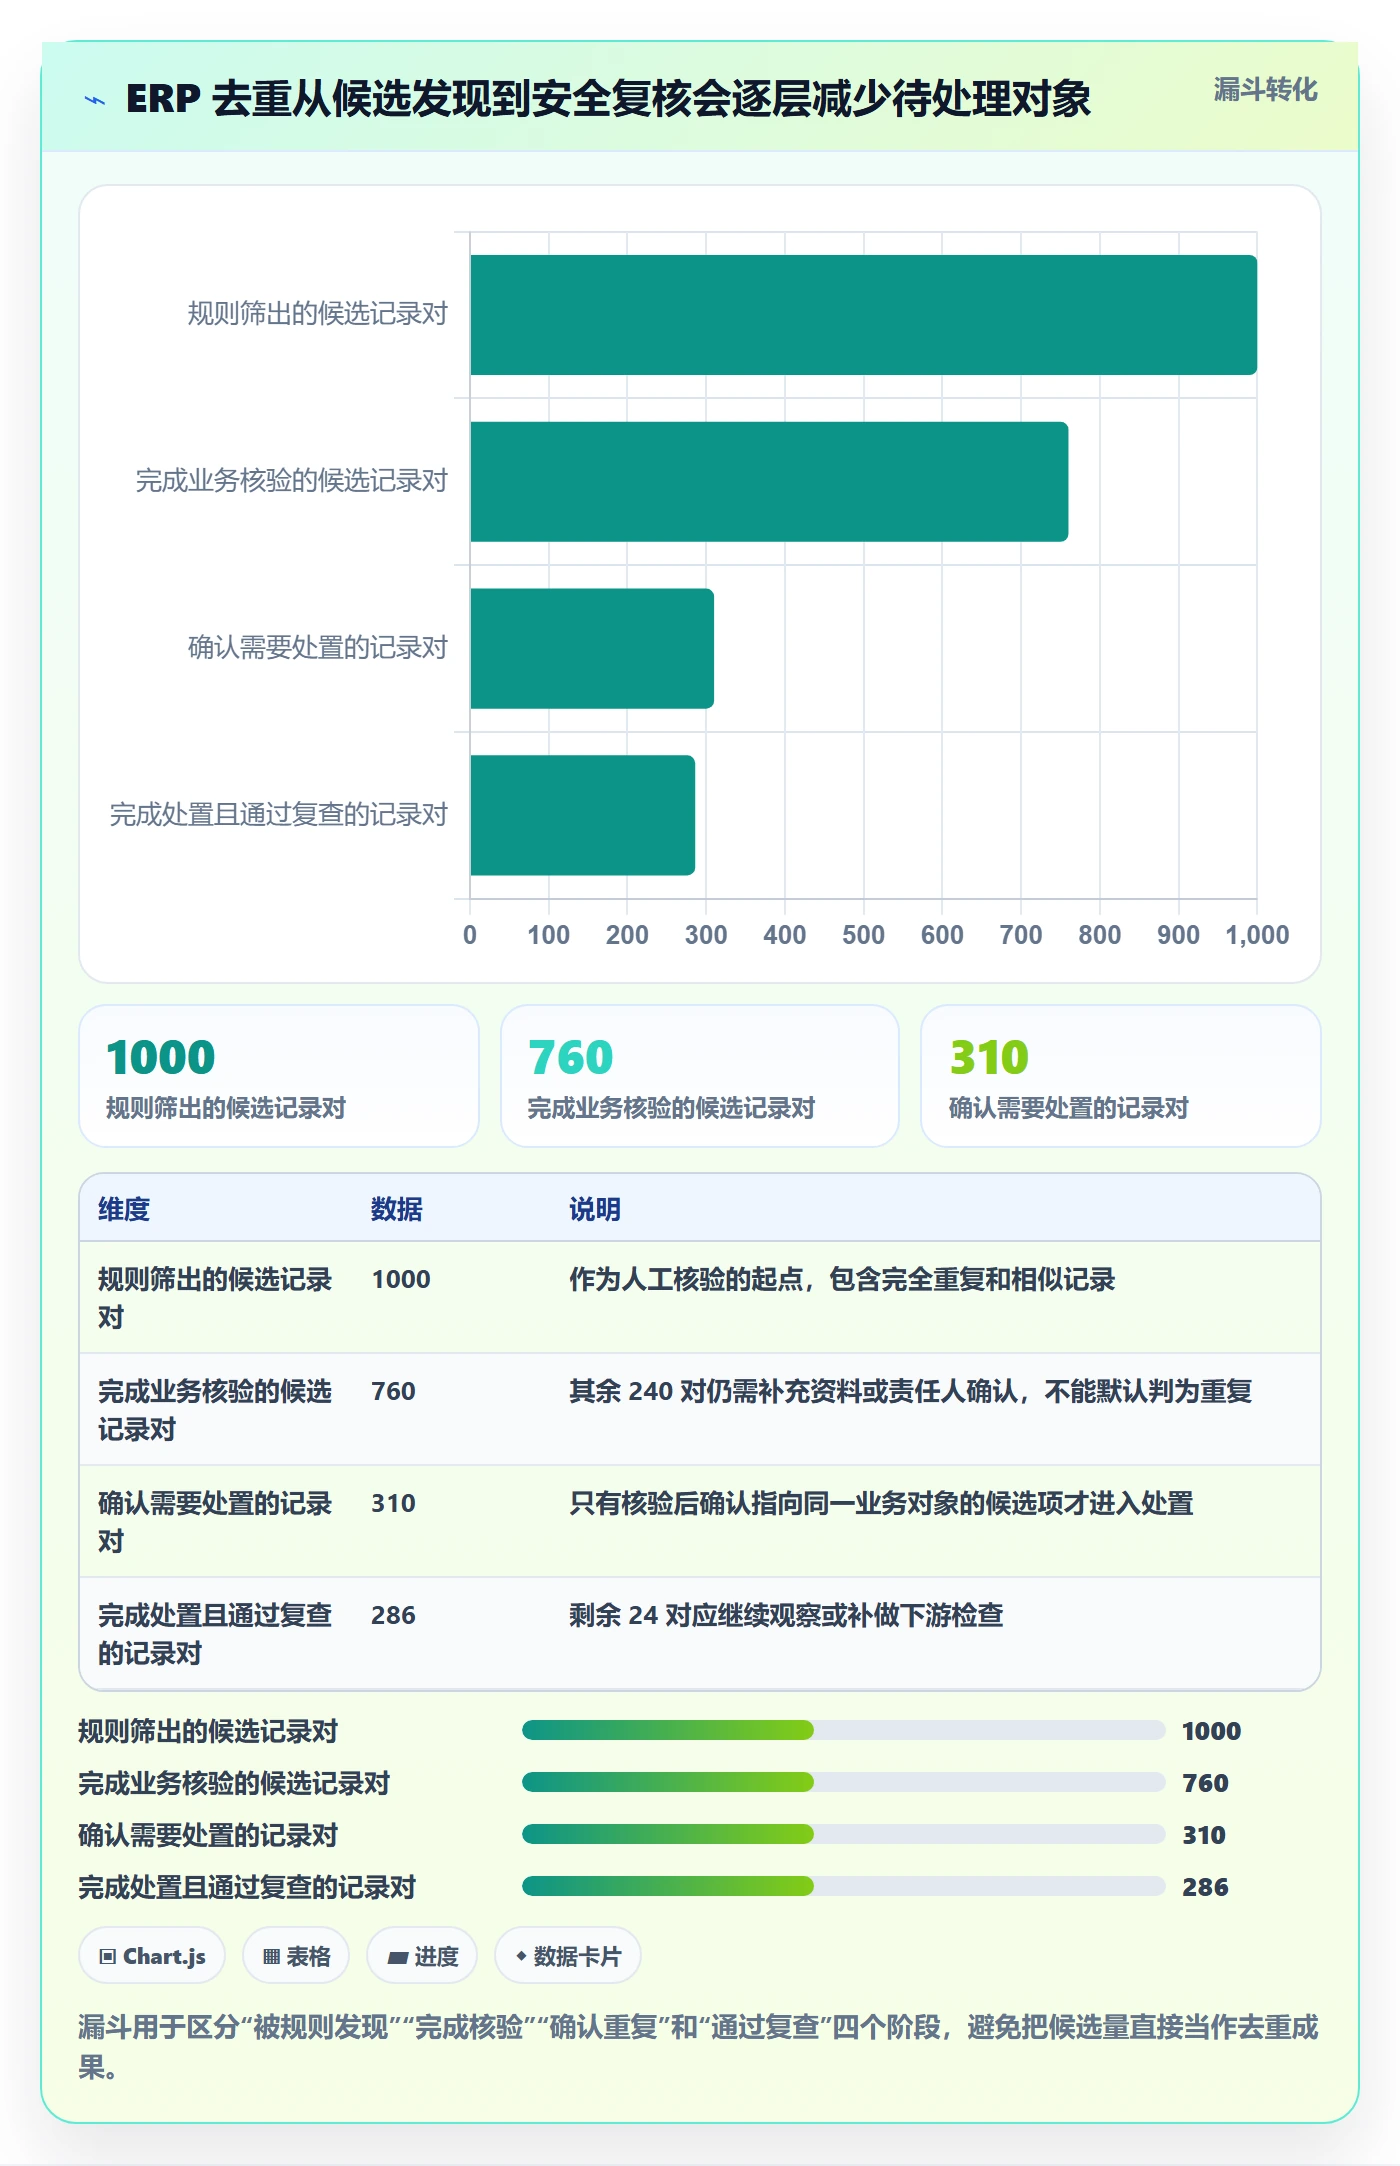Open the 310 stat card
Image resolution: width=1400 pixels, height=2166 pixels.
coord(1121,1076)
